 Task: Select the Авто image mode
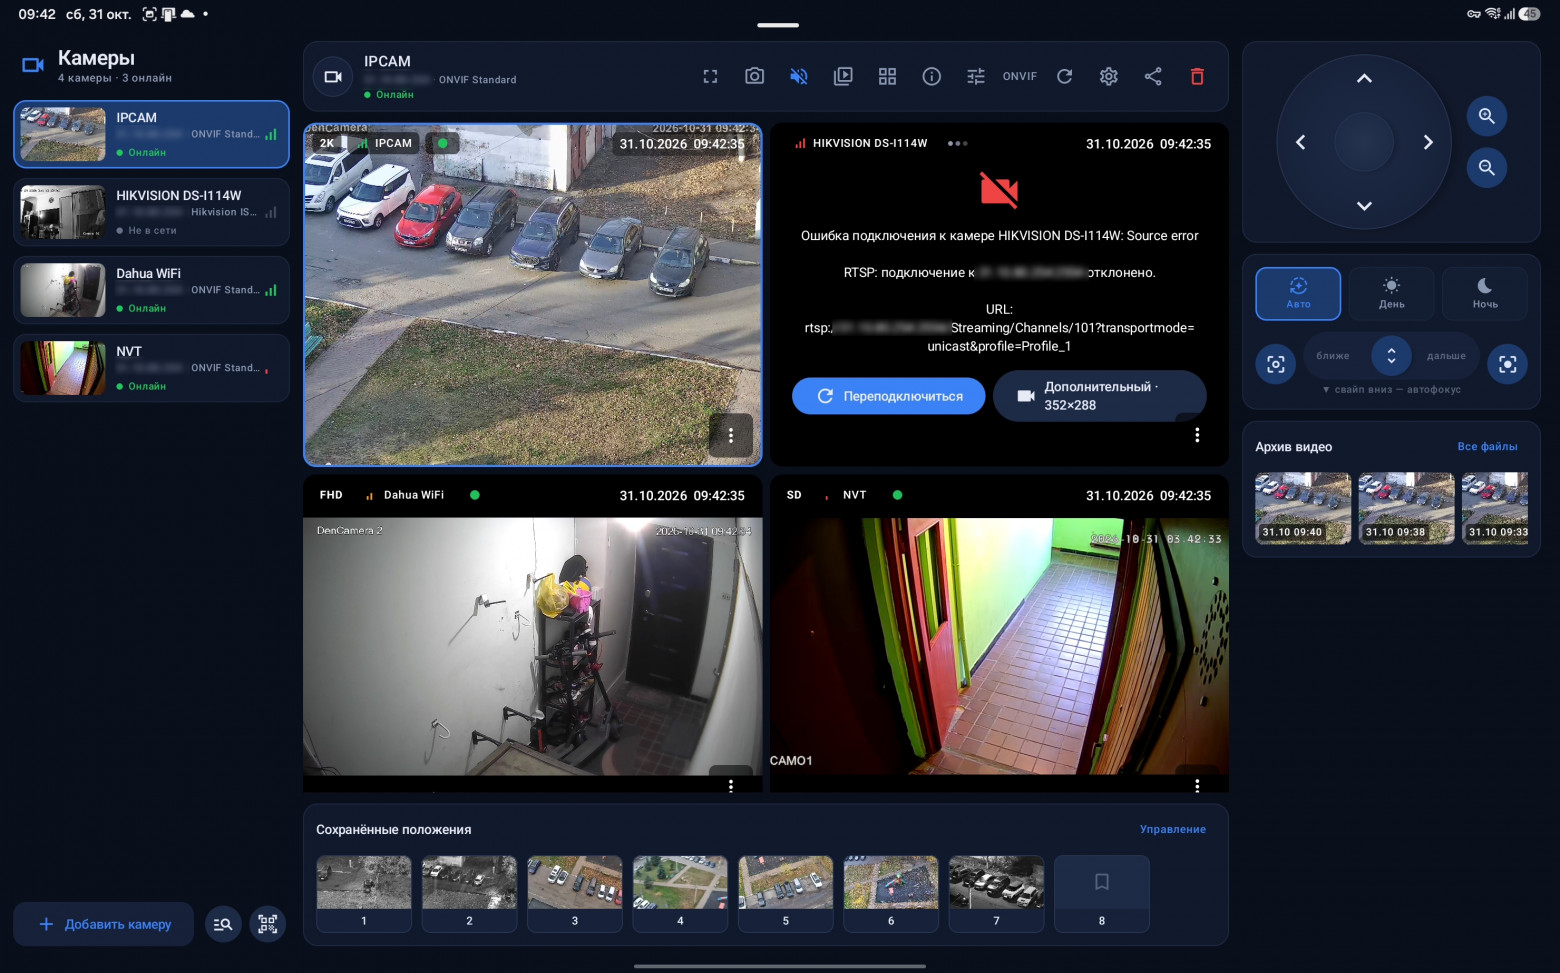pos(1298,294)
